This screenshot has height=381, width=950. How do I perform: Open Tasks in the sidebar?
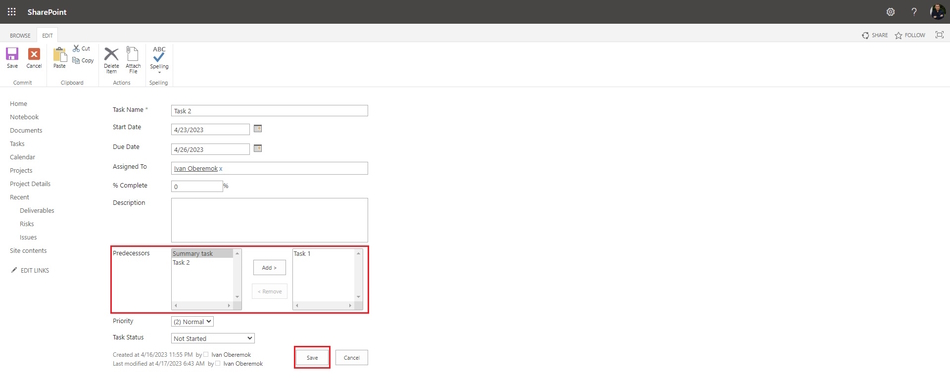[17, 144]
